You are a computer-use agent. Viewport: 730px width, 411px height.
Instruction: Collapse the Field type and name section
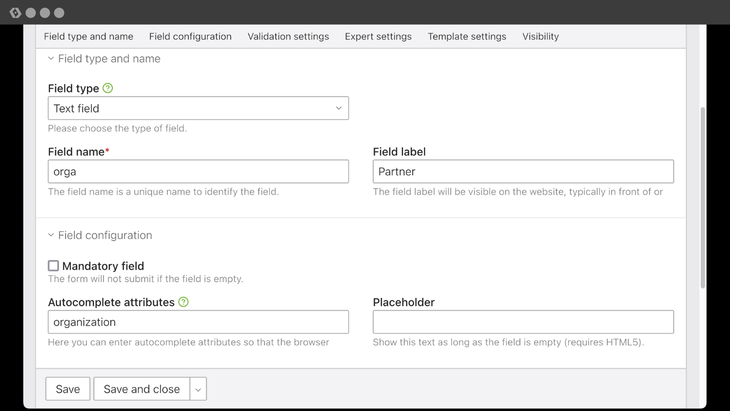52,59
